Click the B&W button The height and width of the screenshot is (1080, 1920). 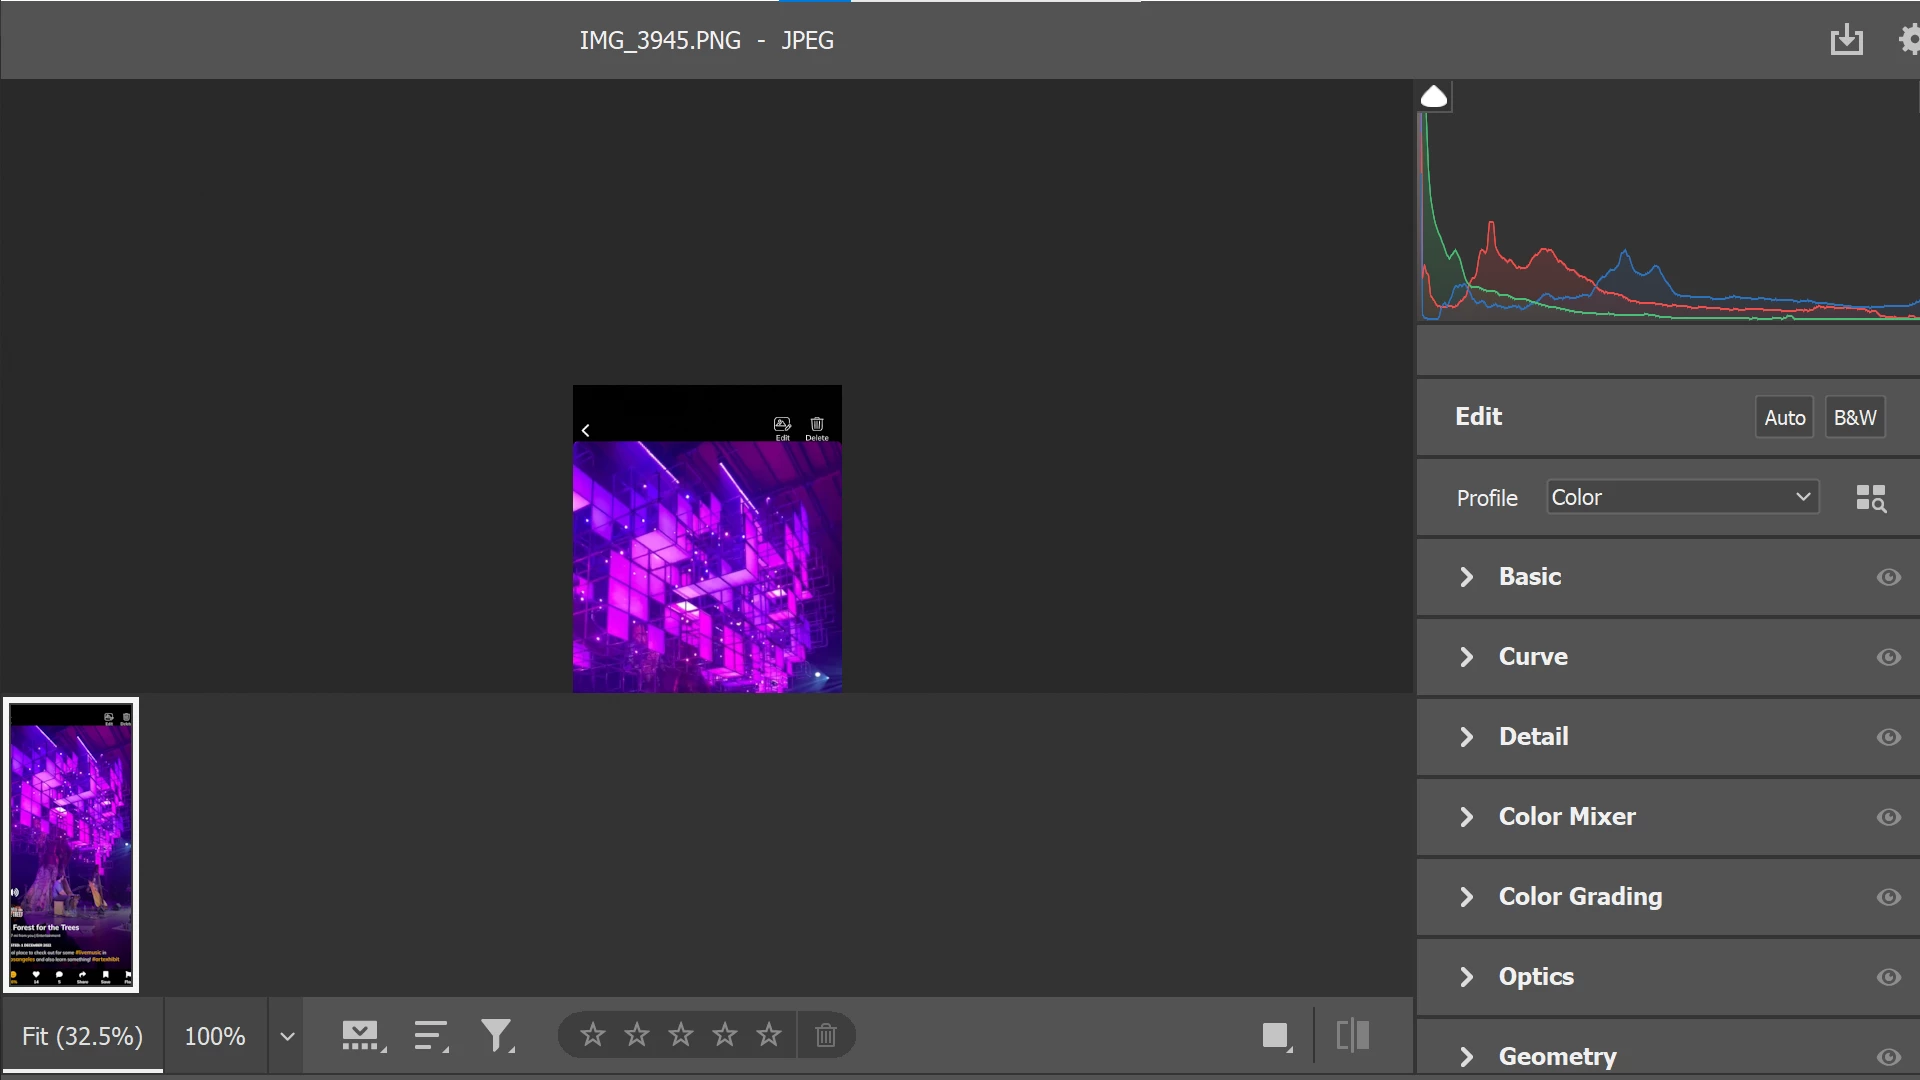(x=1854, y=418)
